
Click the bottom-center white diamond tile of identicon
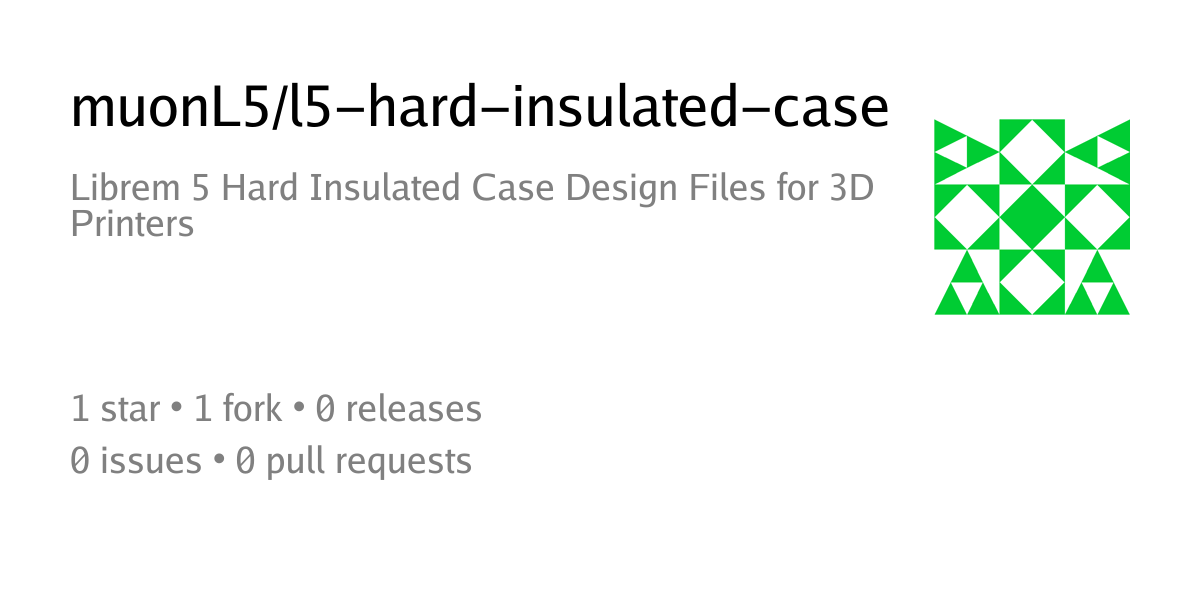coord(1032,282)
